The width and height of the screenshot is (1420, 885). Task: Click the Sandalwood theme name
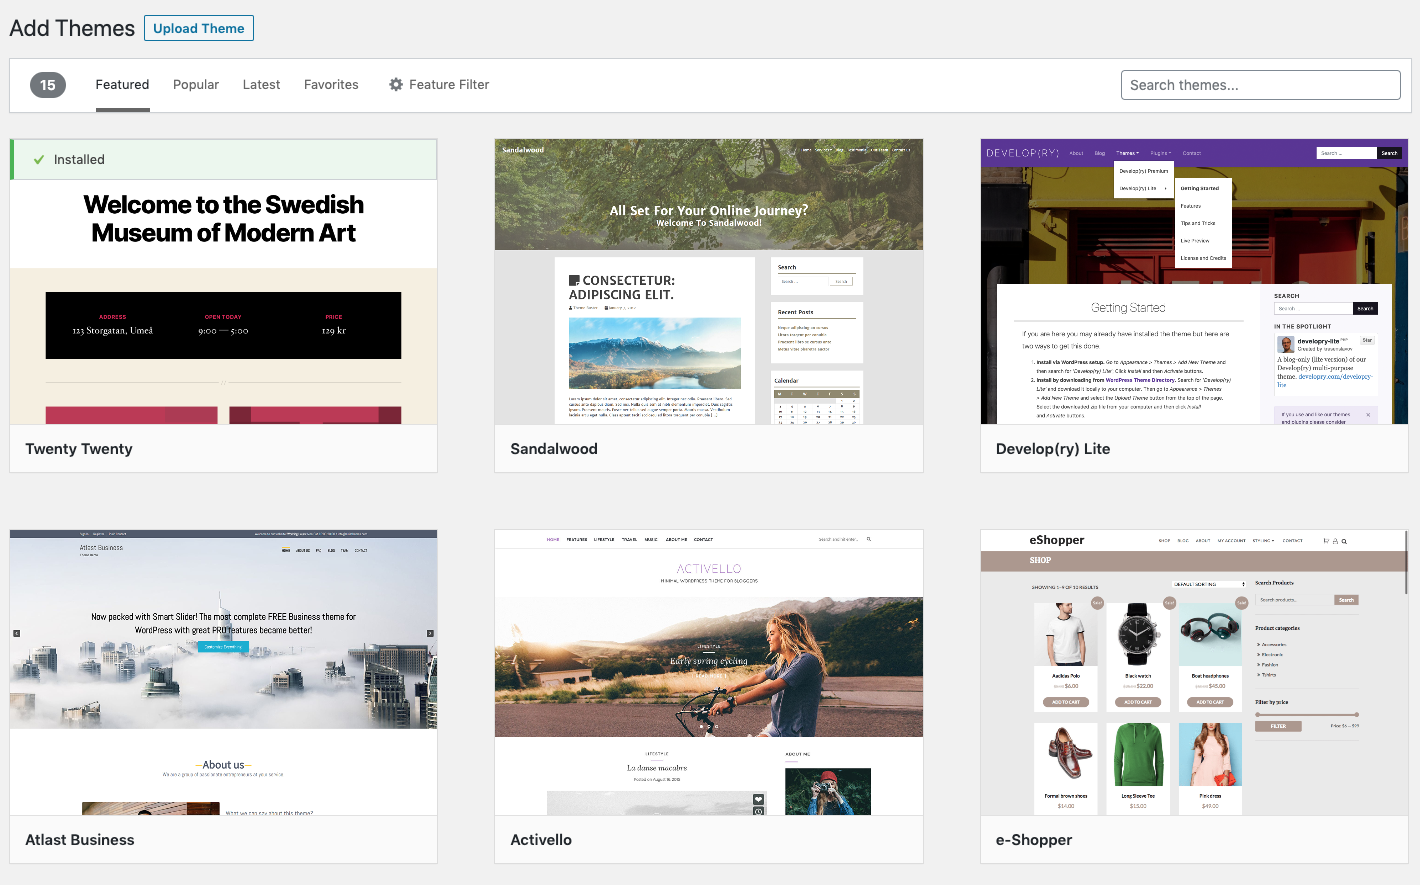pos(554,449)
